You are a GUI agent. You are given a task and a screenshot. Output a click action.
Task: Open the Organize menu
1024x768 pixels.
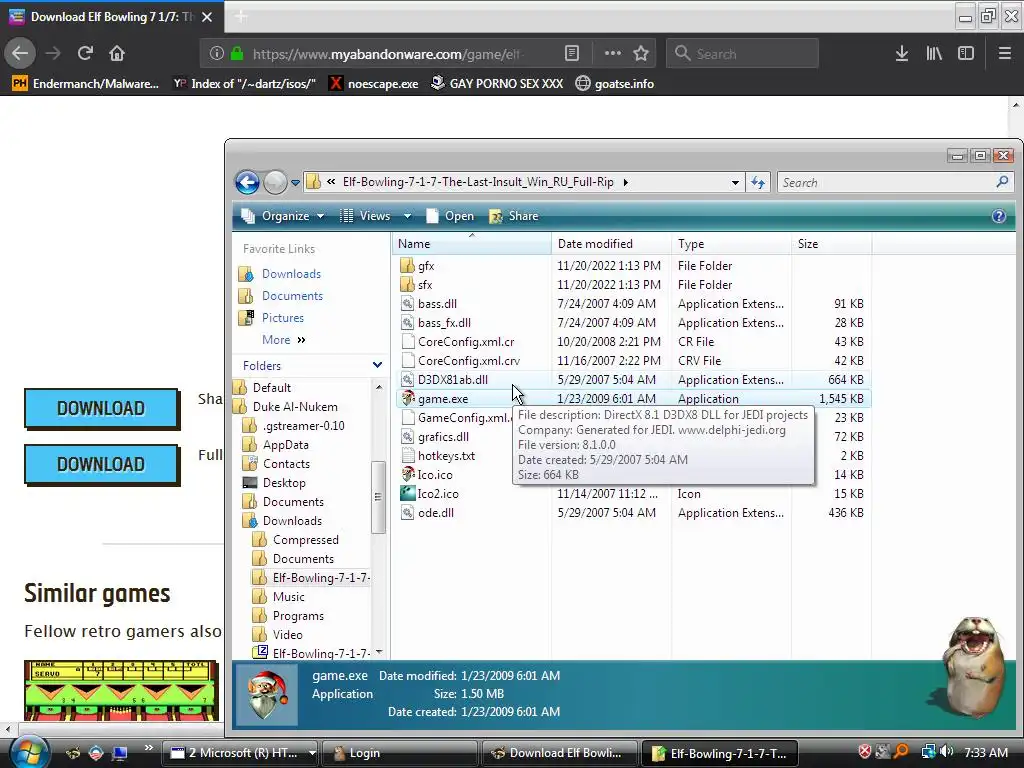coord(283,216)
